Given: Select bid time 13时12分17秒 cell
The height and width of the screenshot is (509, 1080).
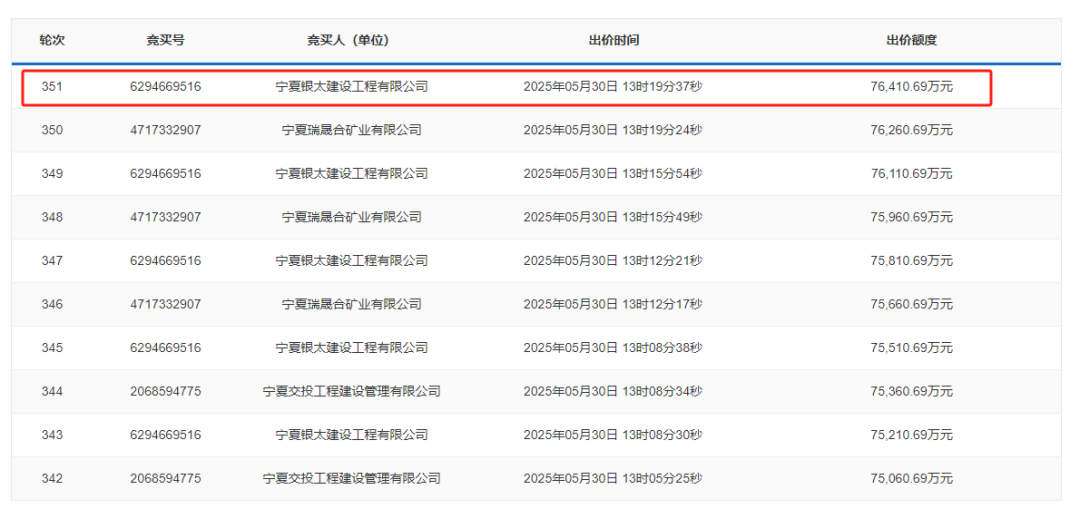Looking at the screenshot, I should click(613, 304).
